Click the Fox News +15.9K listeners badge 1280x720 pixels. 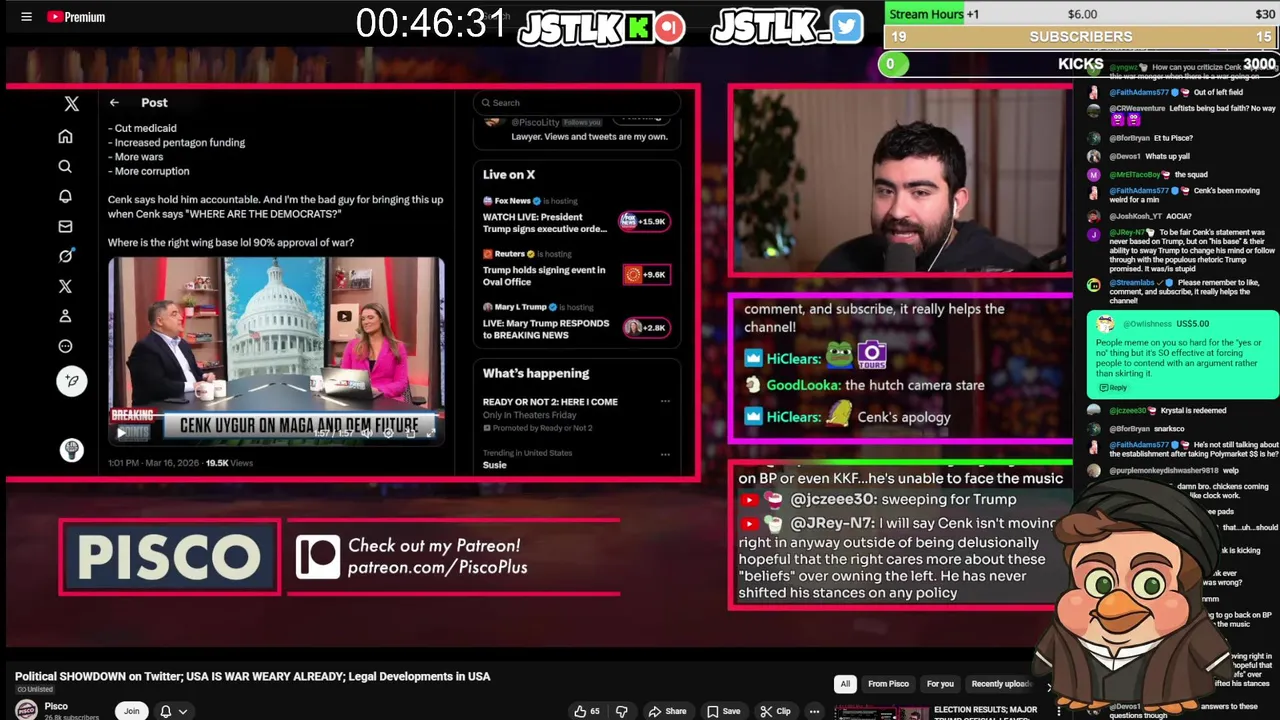pos(645,221)
